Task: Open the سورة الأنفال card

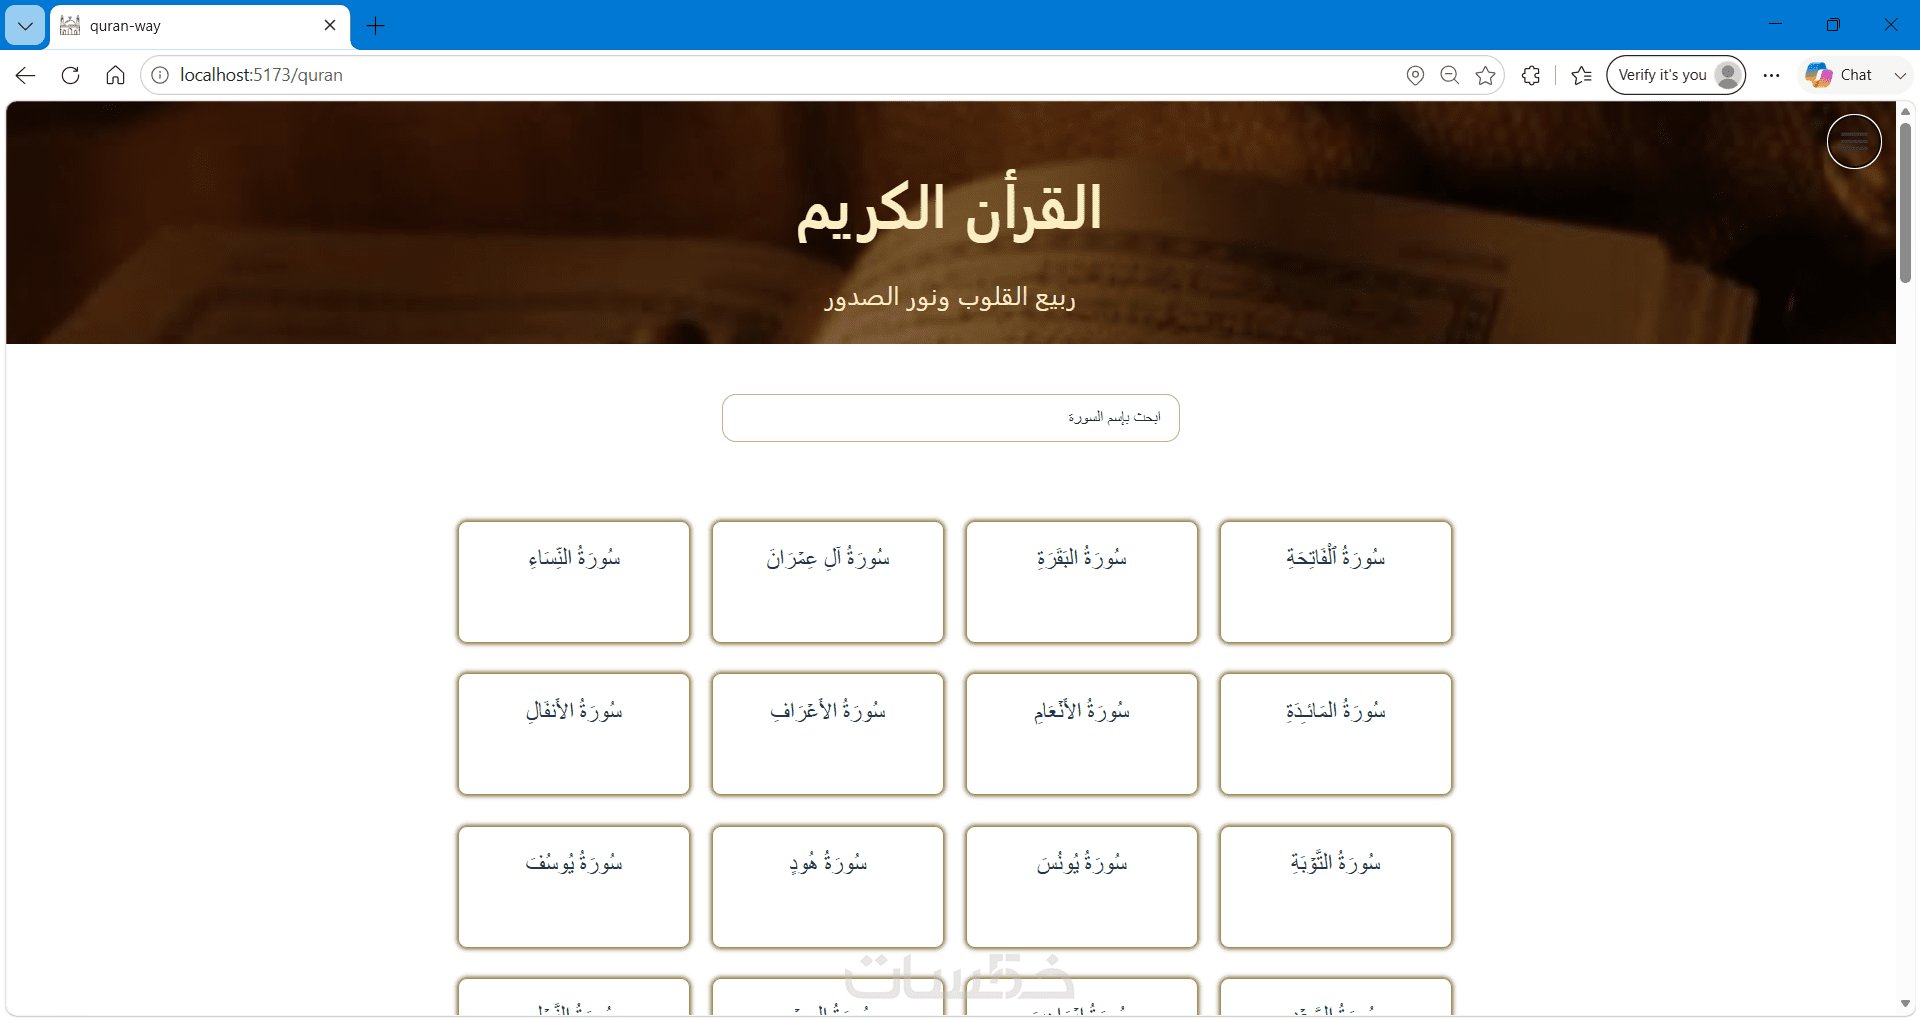Action: 574,734
